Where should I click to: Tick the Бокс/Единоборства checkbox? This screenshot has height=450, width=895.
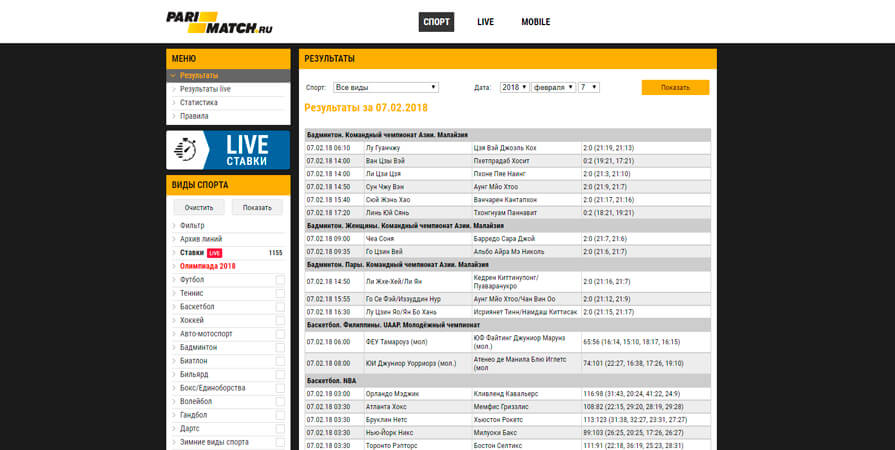280,388
